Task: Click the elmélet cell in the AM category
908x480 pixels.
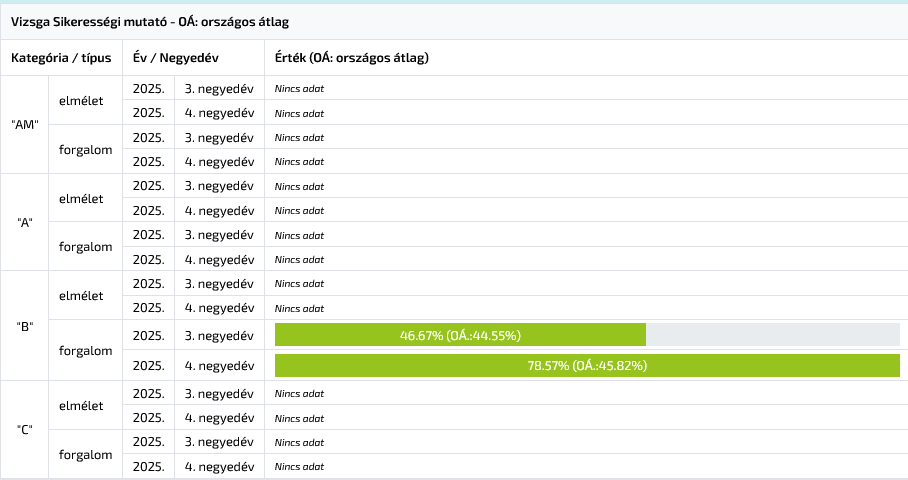Action: point(82,101)
